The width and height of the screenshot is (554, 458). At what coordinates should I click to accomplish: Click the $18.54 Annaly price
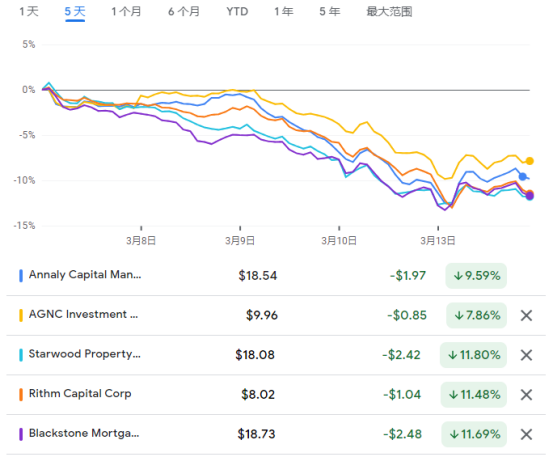(258, 276)
